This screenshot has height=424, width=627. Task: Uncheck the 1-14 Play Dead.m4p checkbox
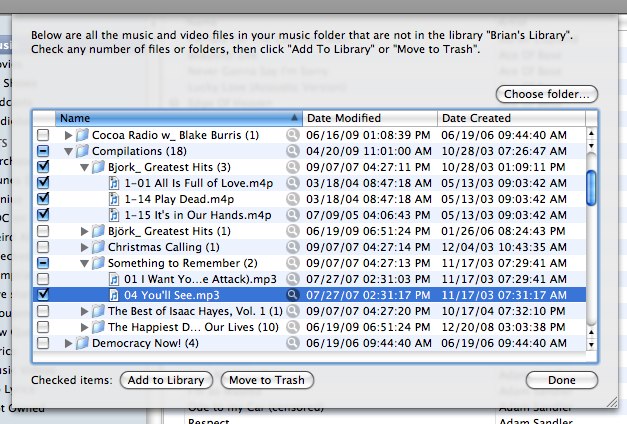click(42, 199)
